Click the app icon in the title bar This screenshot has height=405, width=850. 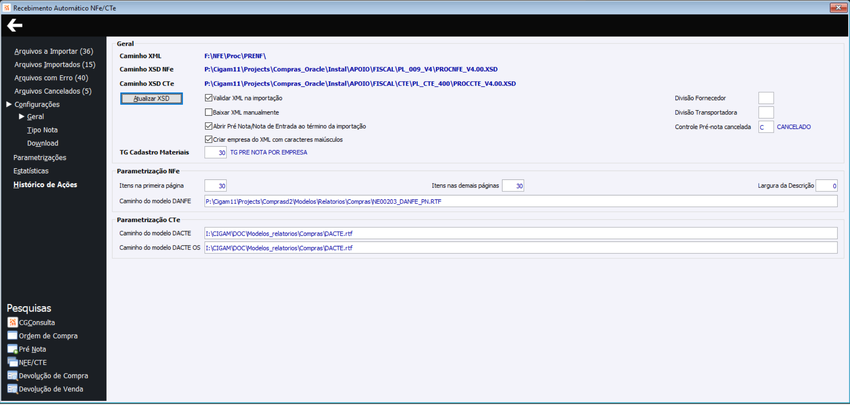(7, 7)
